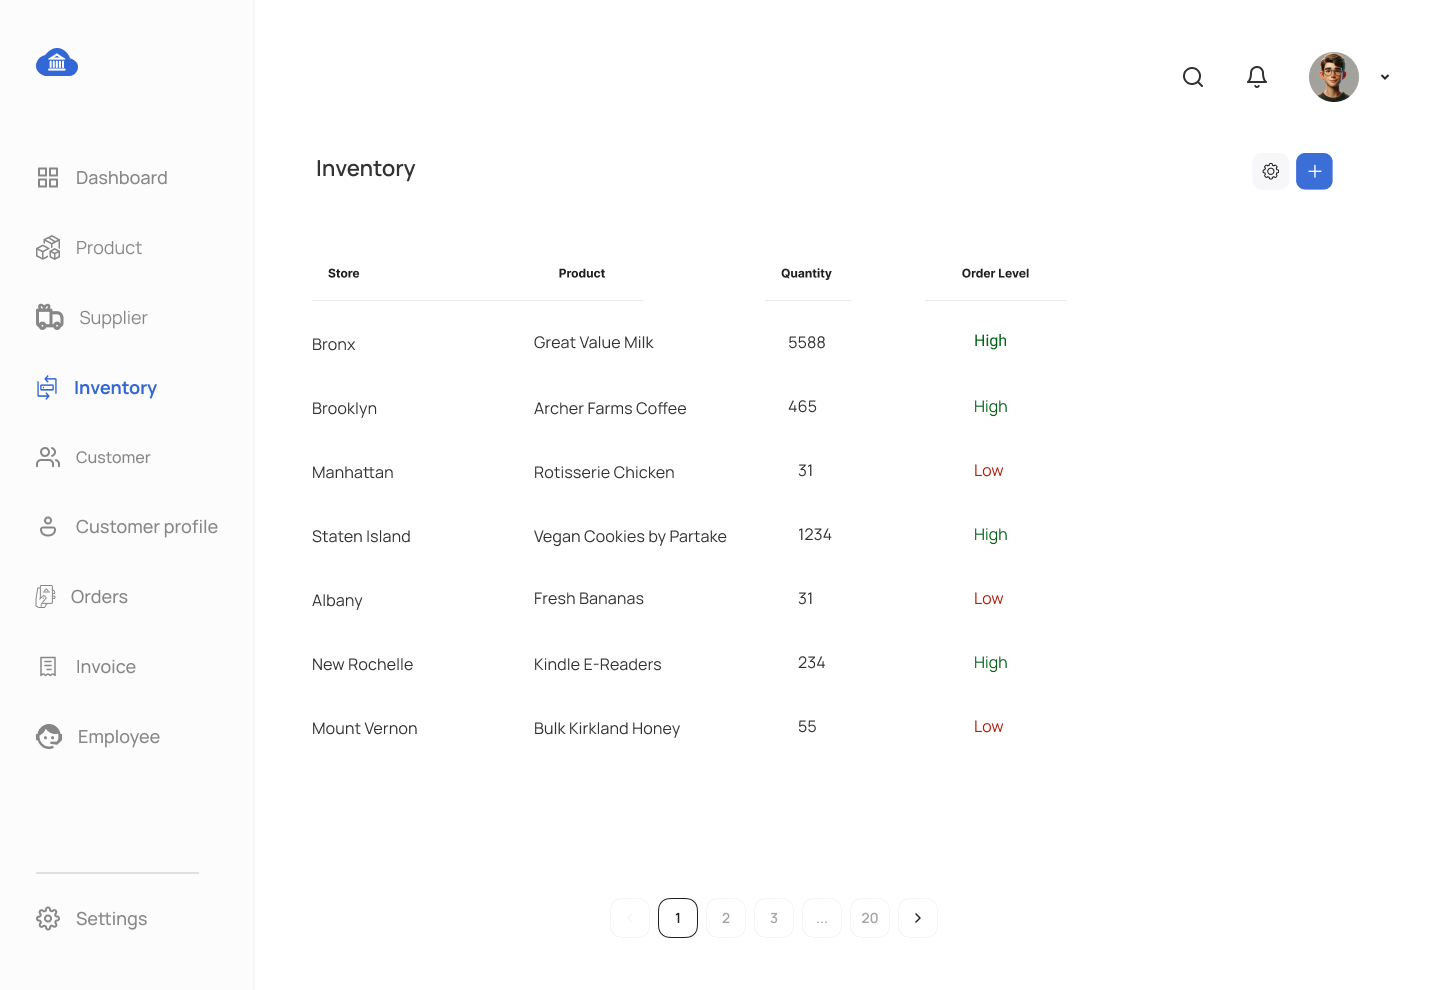
Task: Navigate to Orders
Action: [99, 597]
